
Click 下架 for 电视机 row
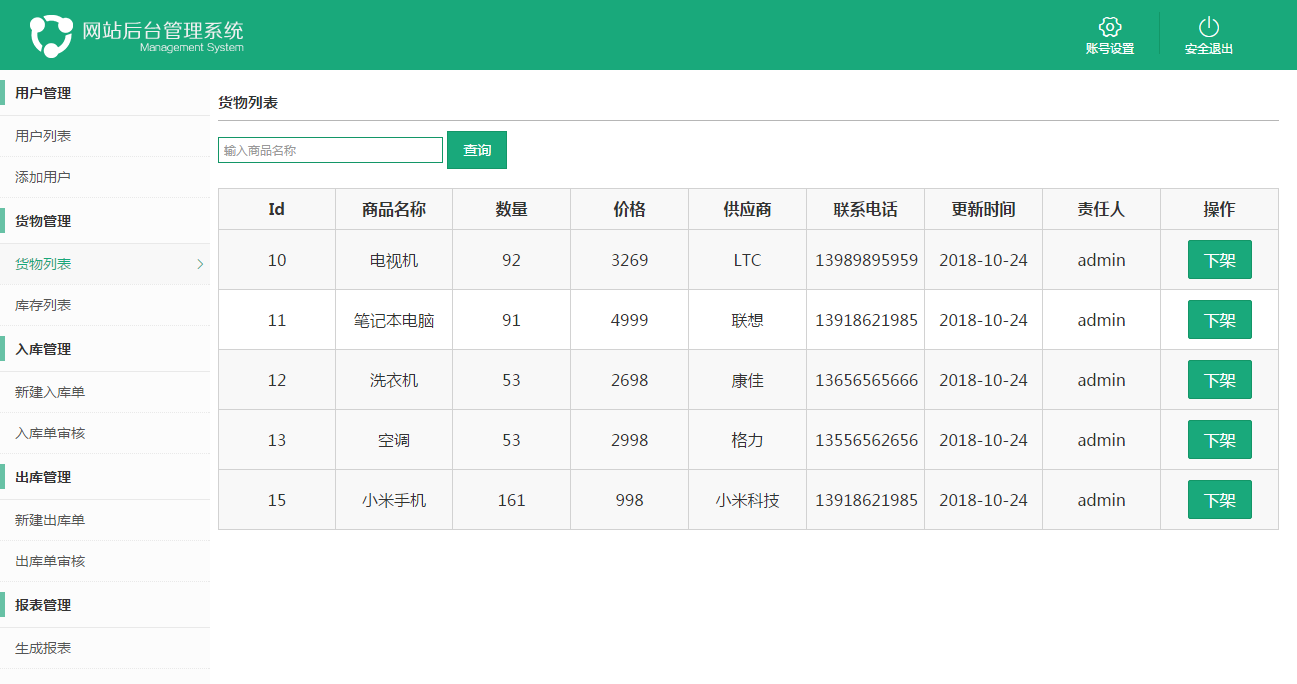tap(1219, 260)
